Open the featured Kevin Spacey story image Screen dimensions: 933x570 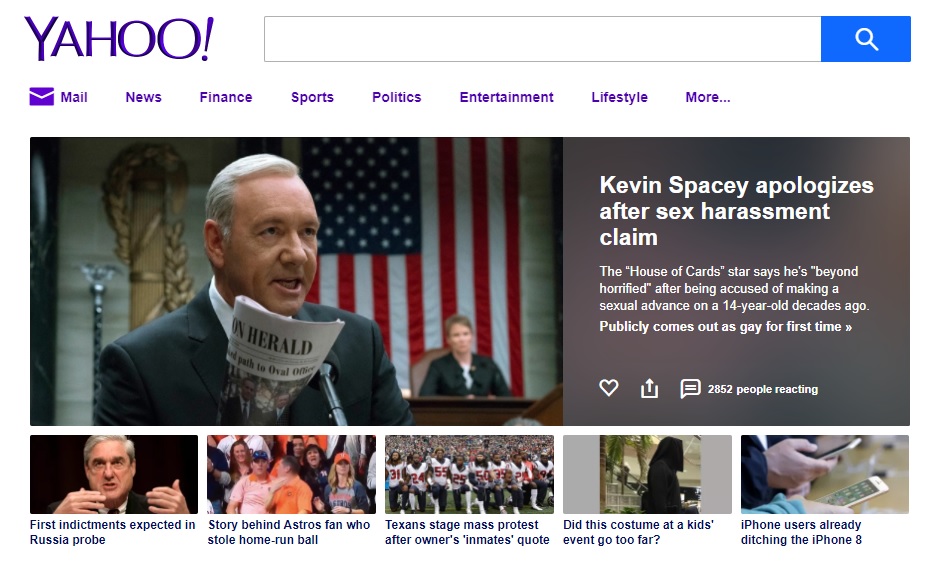click(296, 281)
